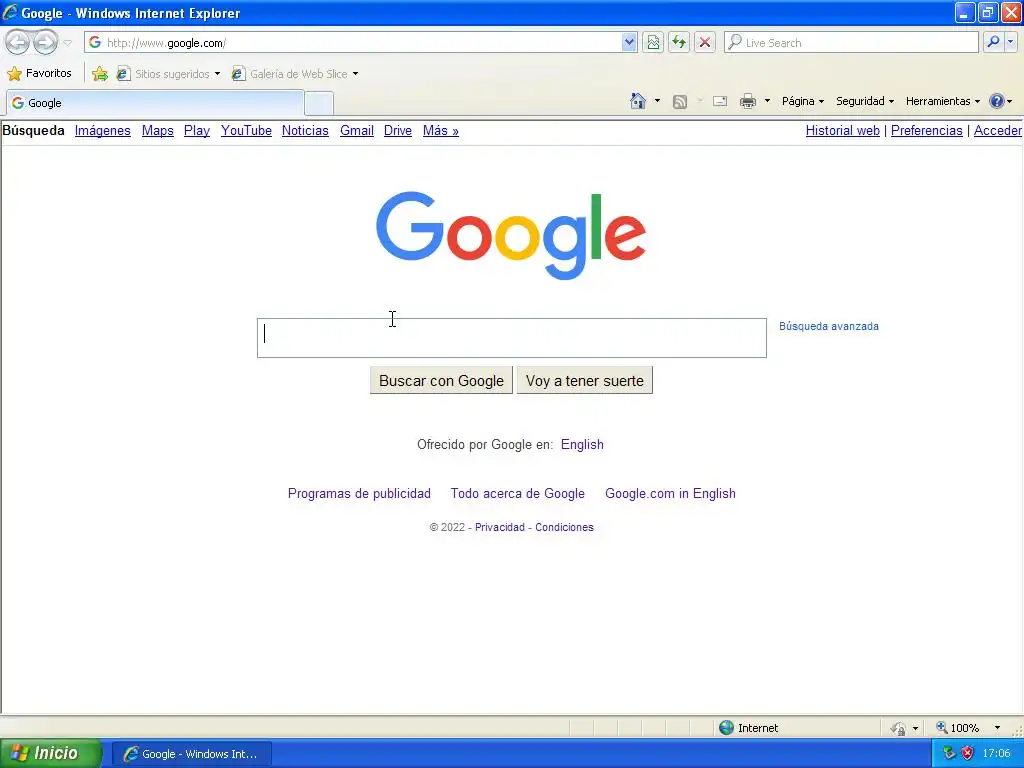
Task: Go forward with the Forward arrow button
Action: pos(45,43)
